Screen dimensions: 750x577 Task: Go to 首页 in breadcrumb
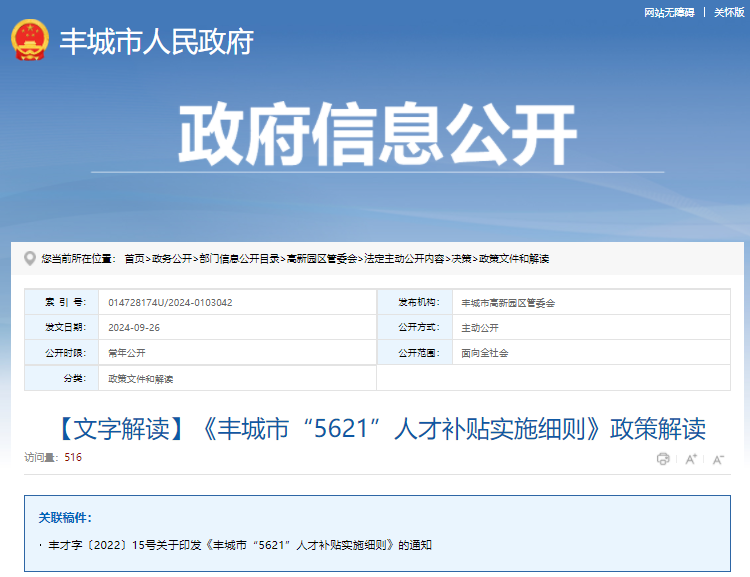[134, 259]
